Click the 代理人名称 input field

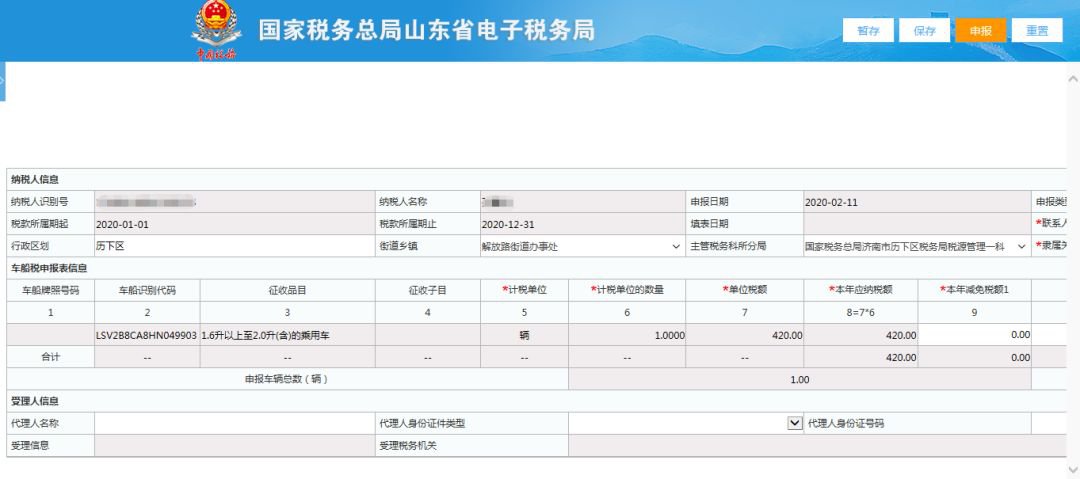[235, 423]
